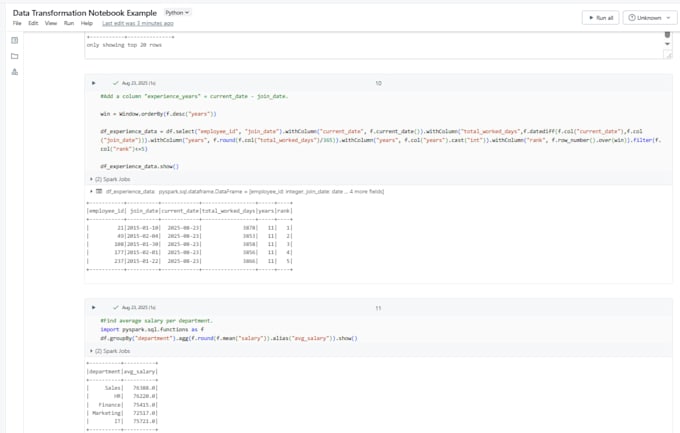This screenshot has height=433, width=680.
Task: Click the clock icon in the Unknown button
Action: tap(632, 18)
